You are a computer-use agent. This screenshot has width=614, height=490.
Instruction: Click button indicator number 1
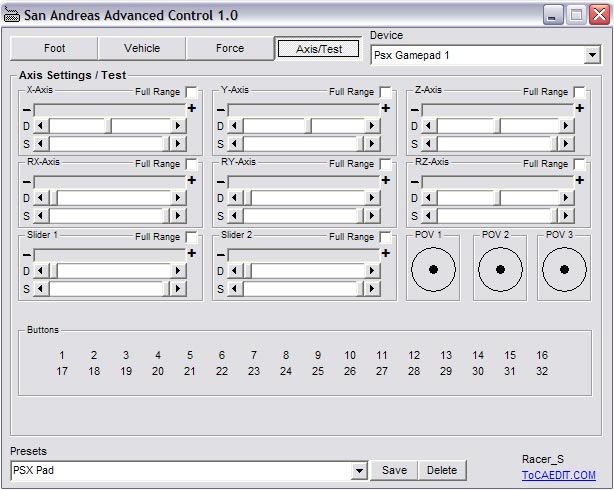point(62,355)
